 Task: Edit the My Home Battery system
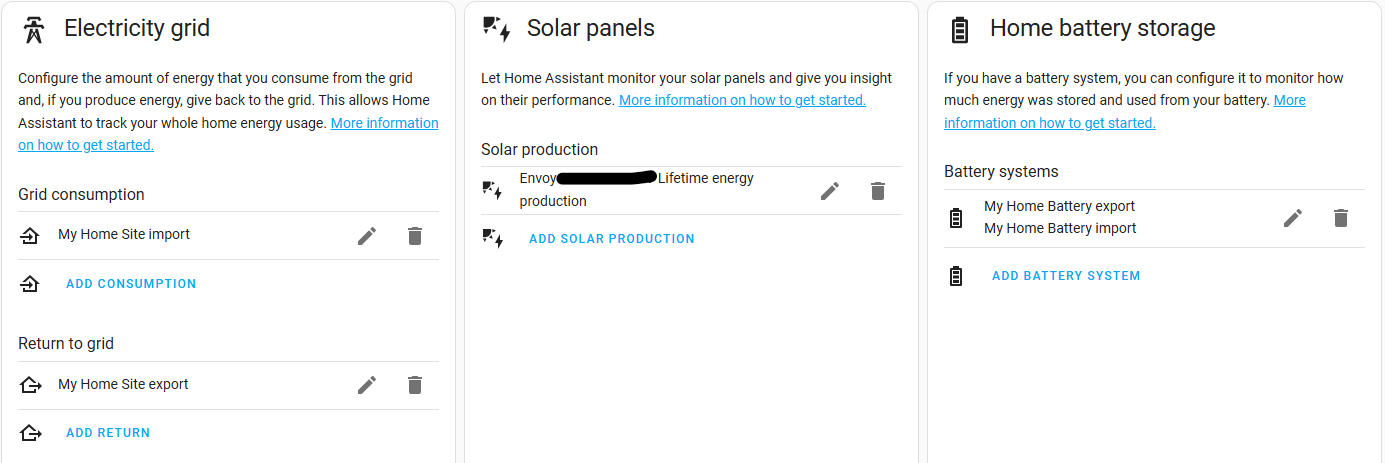(1293, 218)
